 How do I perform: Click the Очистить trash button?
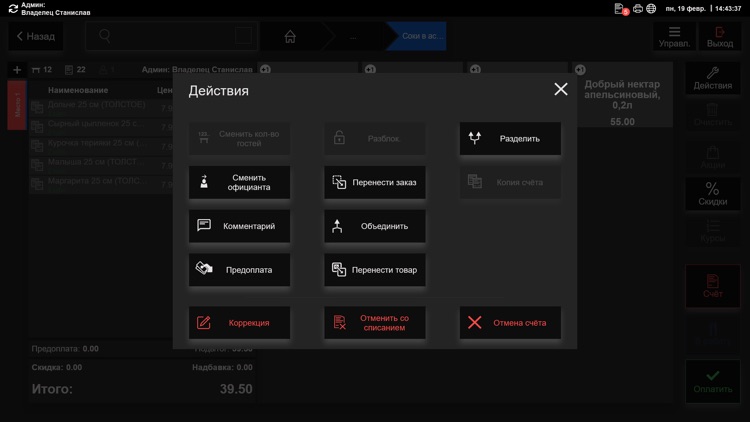(x=713, y=115)
